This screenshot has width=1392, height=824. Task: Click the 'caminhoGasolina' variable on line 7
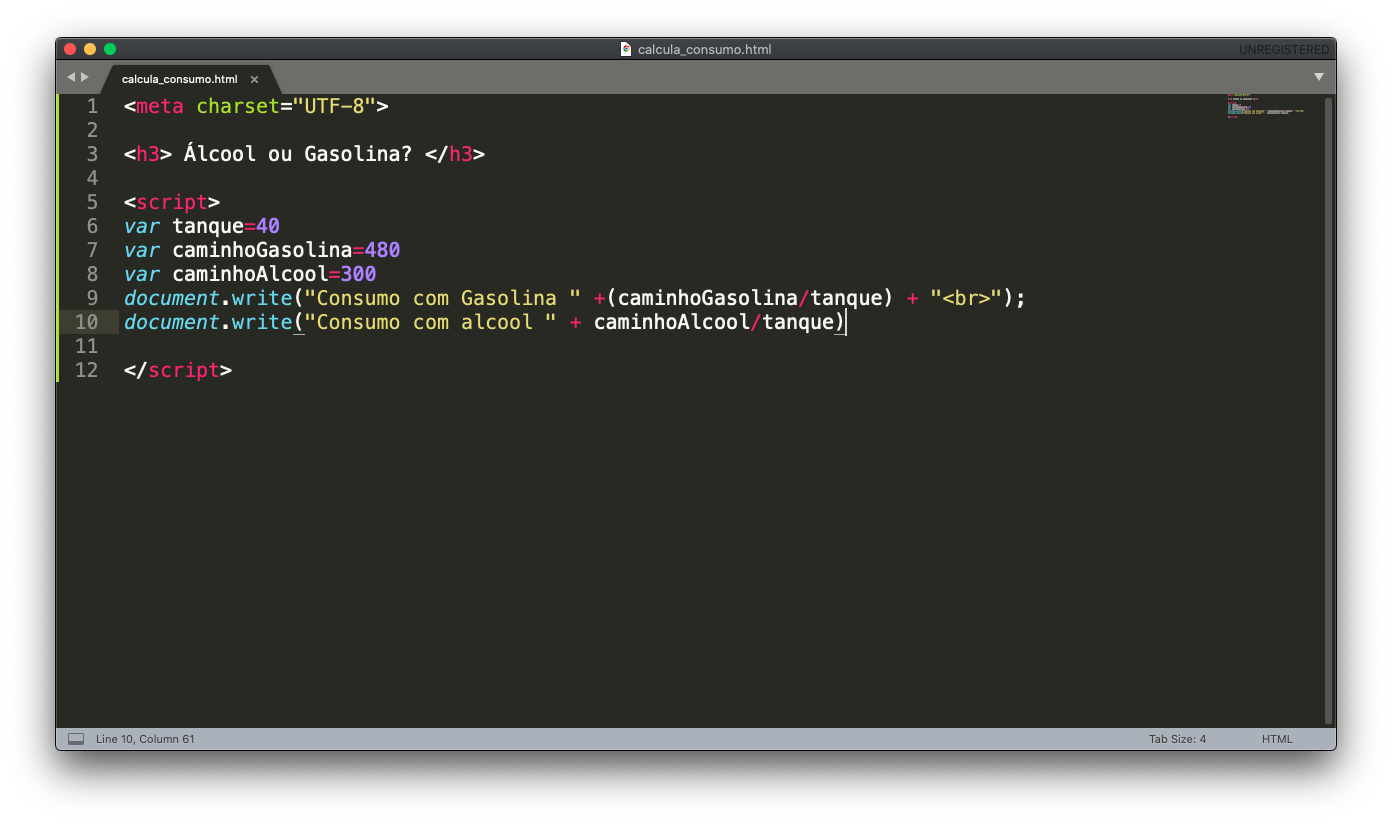tap(262, 250)
